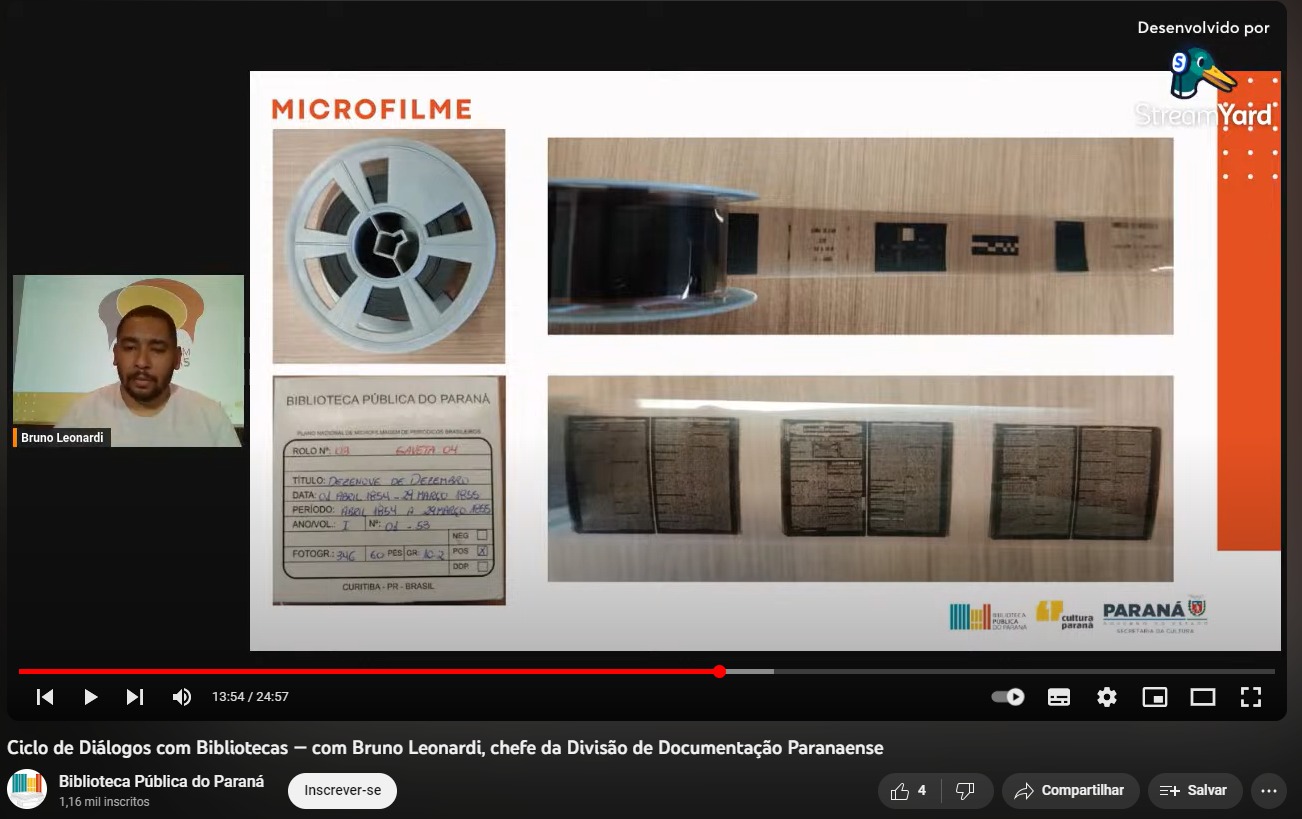Skip to the previous video
This screenshot has width=1302, height=819.
point(45,697)
